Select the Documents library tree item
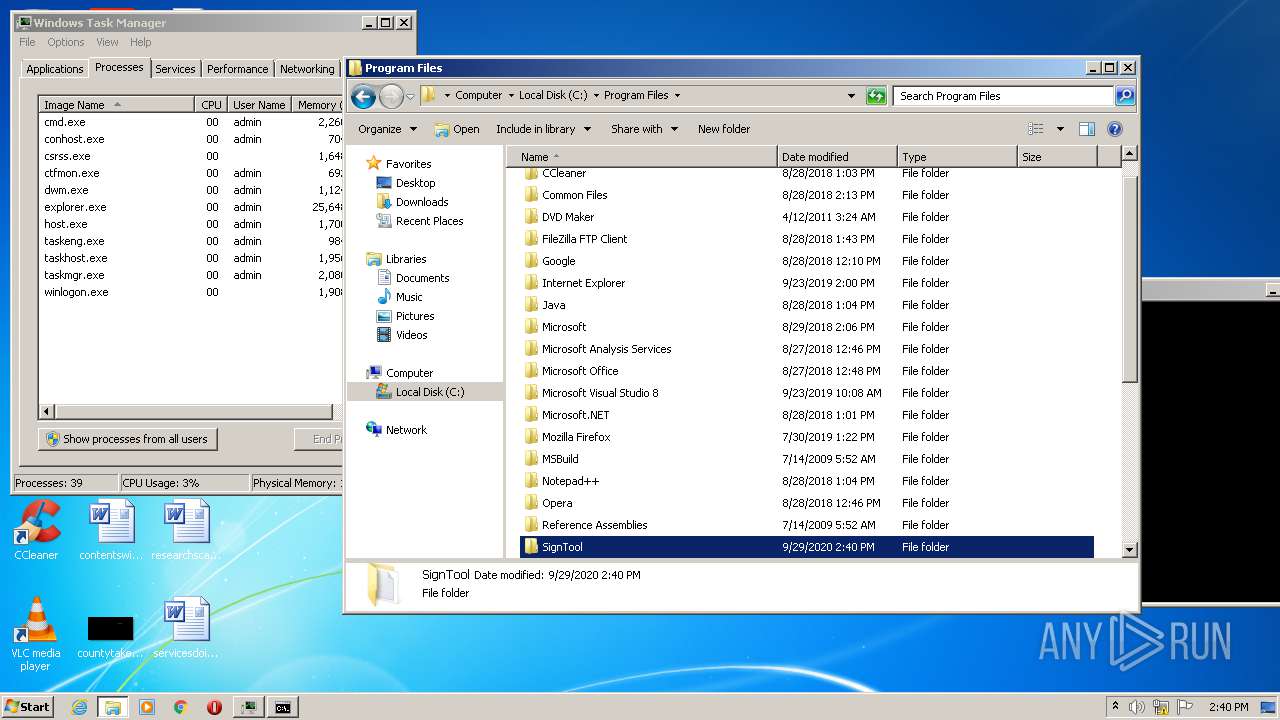 pos(412,278)
